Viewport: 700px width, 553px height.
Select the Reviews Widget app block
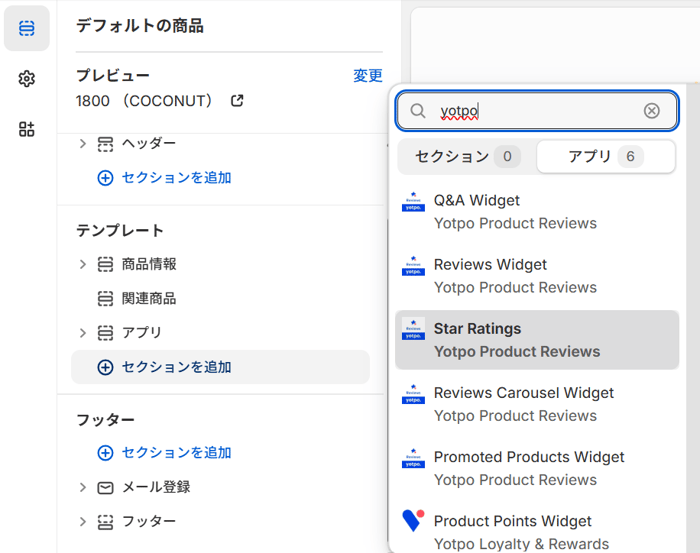pyautogui.click(x=537, y=276)
